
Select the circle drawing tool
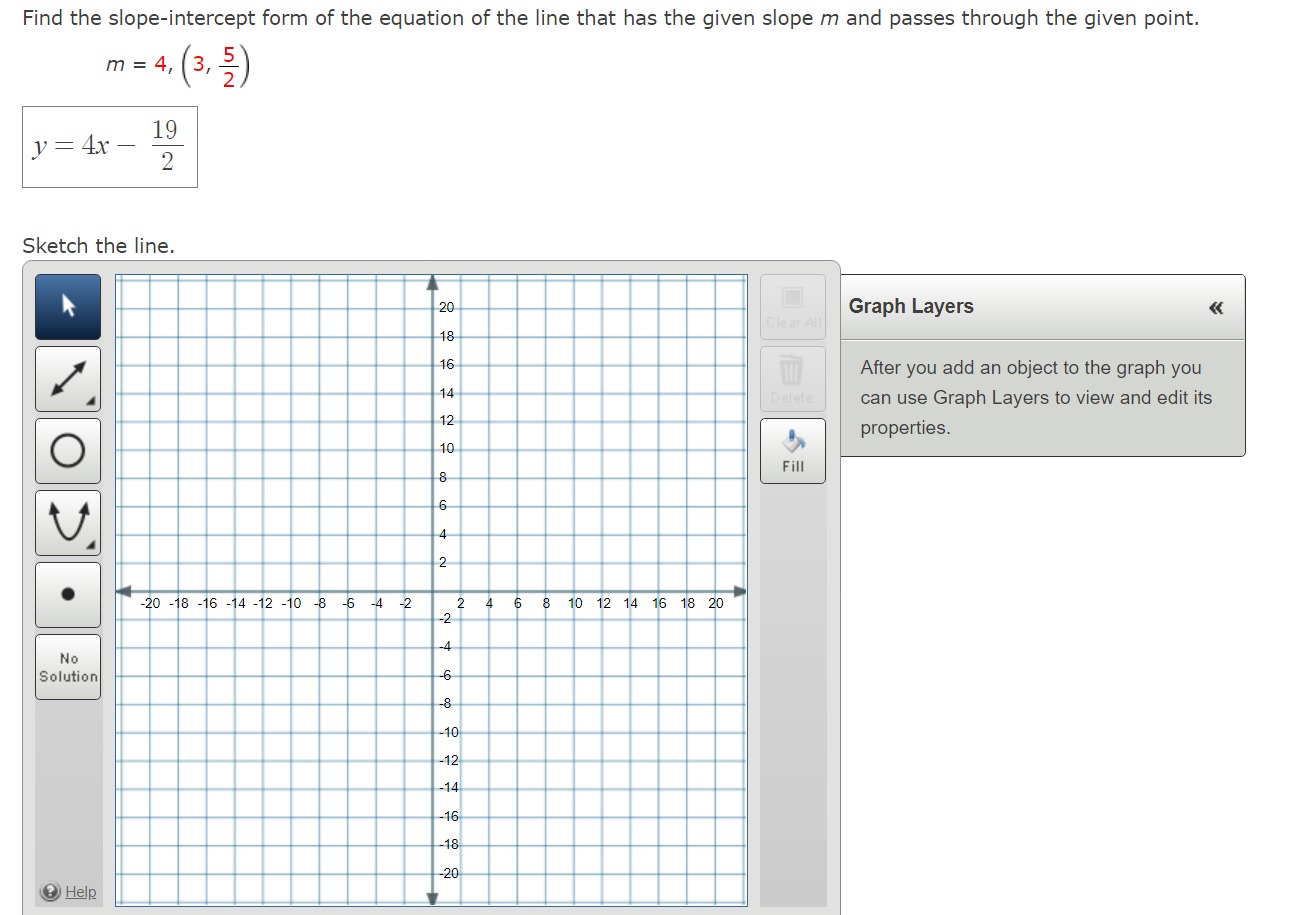[67, 451]
